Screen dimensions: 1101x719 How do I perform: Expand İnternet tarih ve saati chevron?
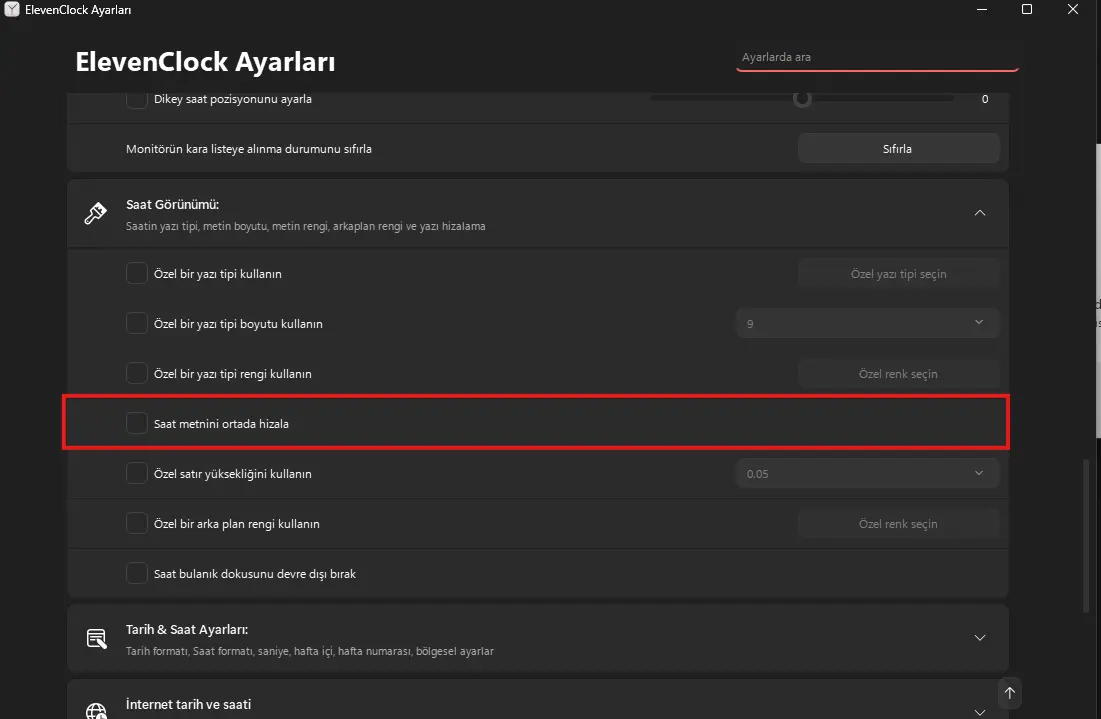click(x=980, y=712)
